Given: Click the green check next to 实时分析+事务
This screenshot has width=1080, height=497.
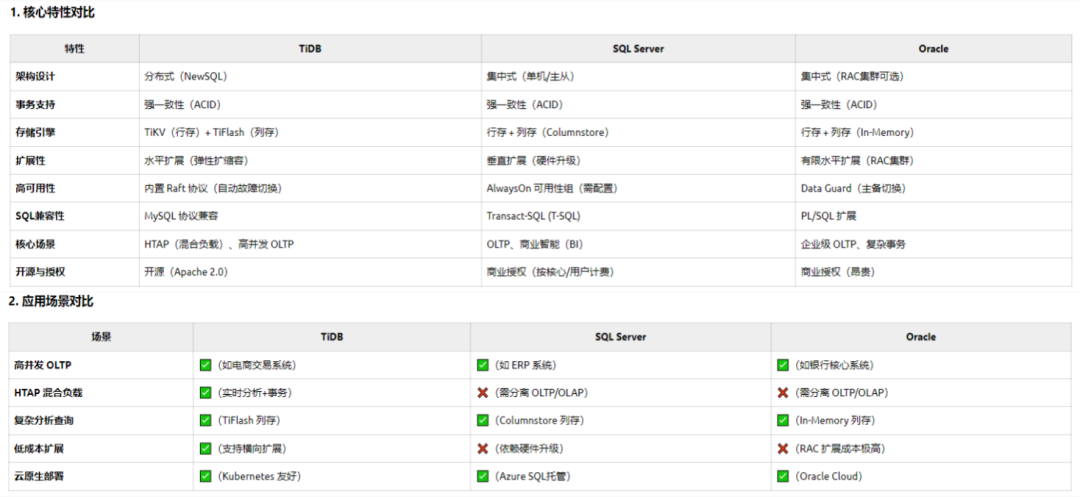Looking at the screenshot, I should click(205, 392).
